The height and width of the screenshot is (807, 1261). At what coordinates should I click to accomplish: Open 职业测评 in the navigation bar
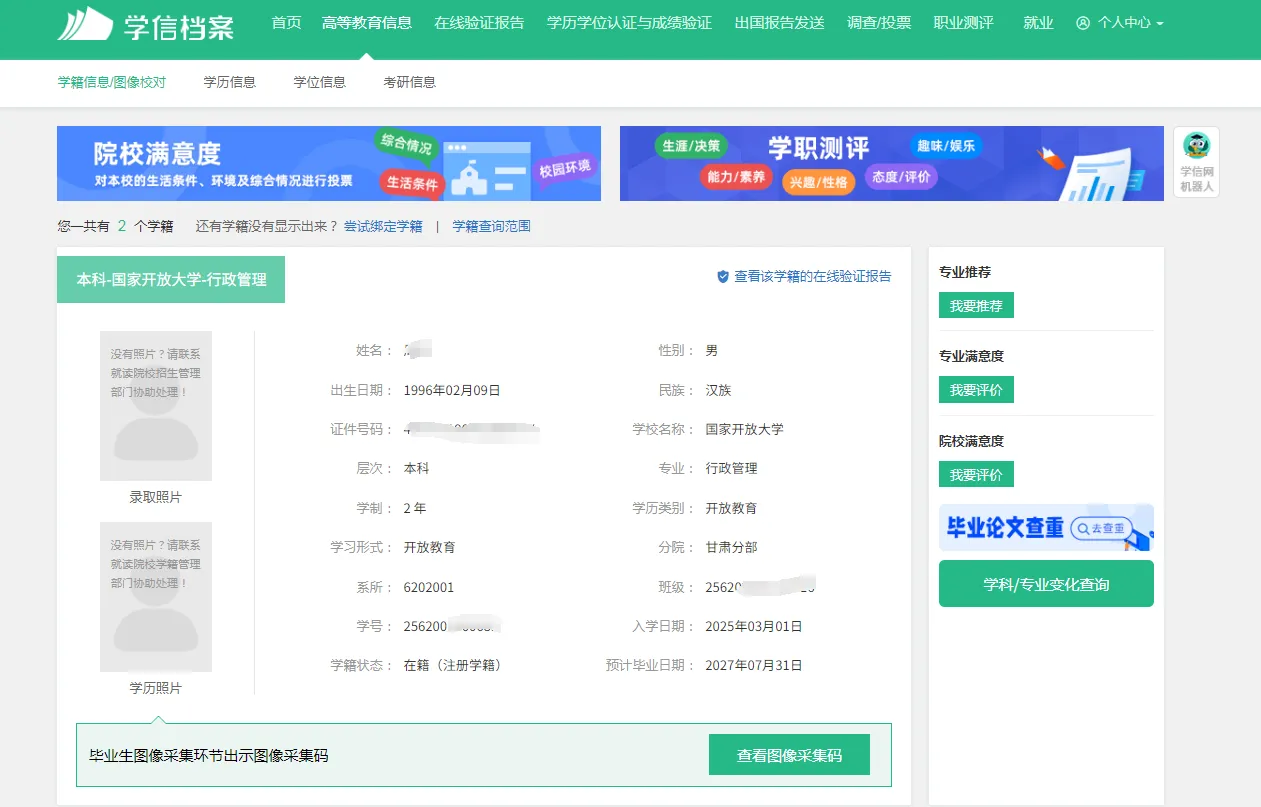(963, 22)
